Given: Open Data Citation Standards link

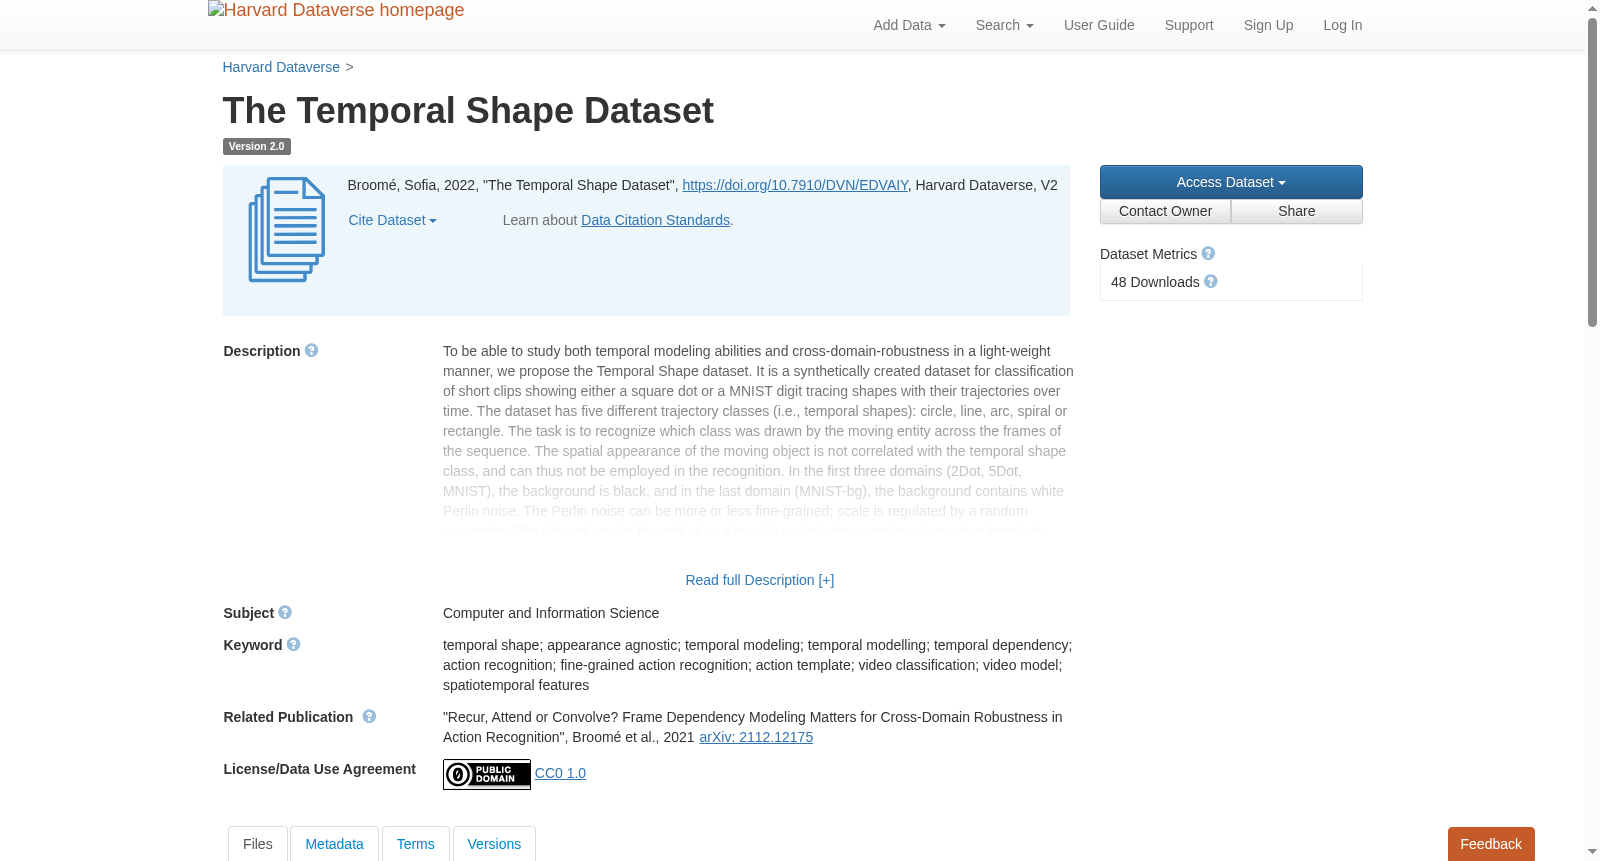Looking at the screenshot, I should click(655, 220).
